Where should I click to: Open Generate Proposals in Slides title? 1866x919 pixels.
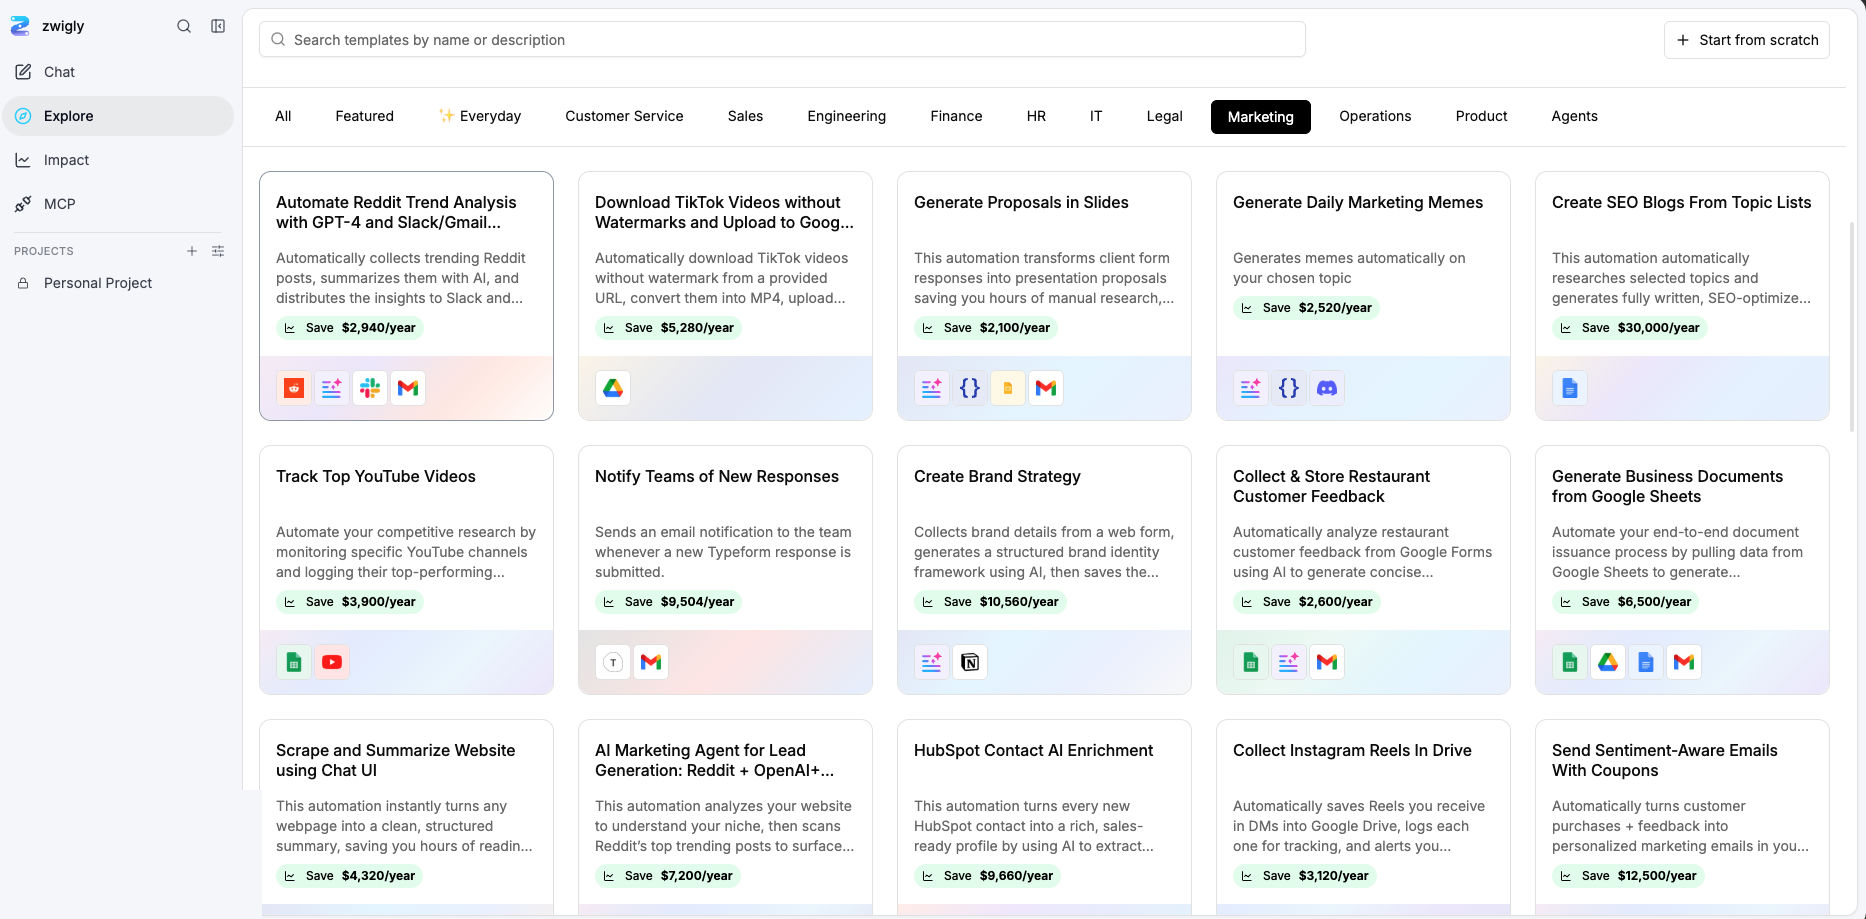click(x=1021, y=202)
